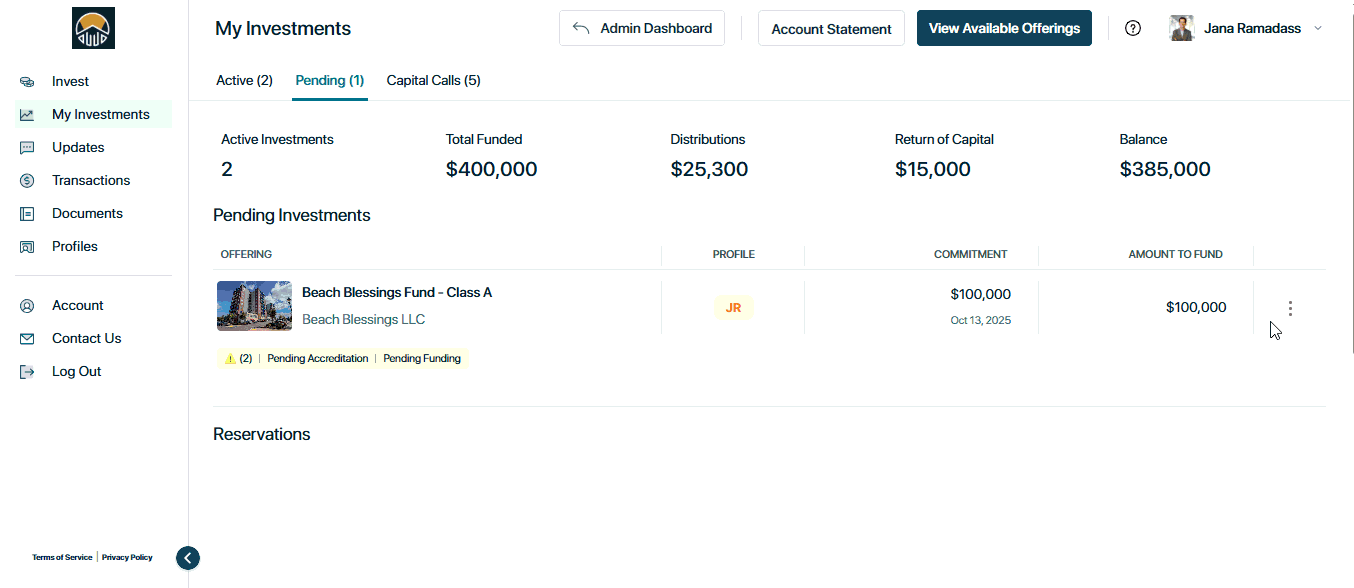The width and height of the screenshot is (1354, 588).
Task: Click the Documents sidebar icon
Action: coord(27,214)
